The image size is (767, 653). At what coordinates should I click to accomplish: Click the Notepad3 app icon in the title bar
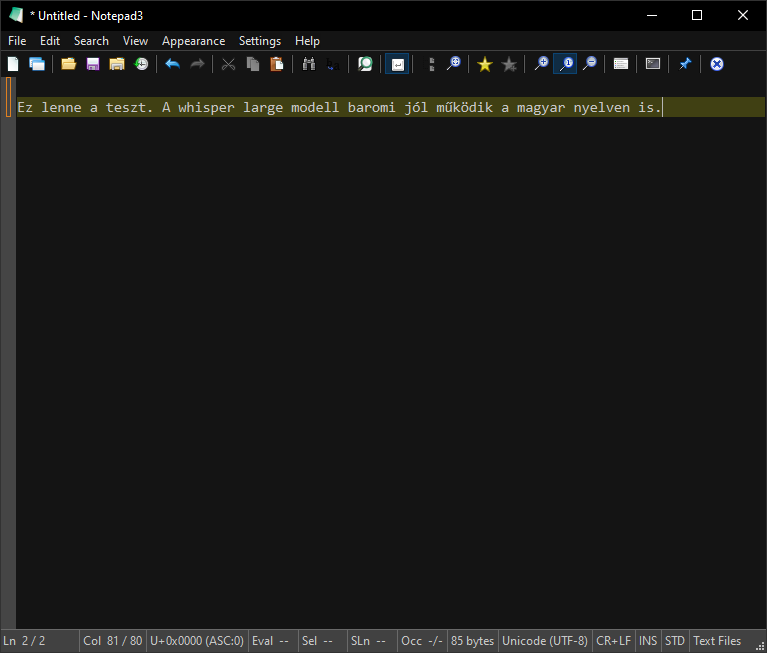[16, 15]
